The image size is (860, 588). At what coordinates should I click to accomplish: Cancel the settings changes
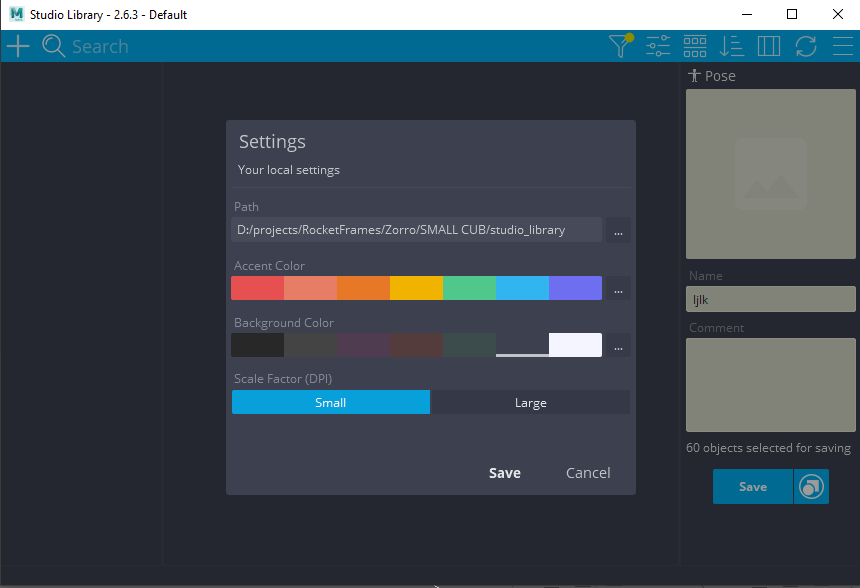588,473
